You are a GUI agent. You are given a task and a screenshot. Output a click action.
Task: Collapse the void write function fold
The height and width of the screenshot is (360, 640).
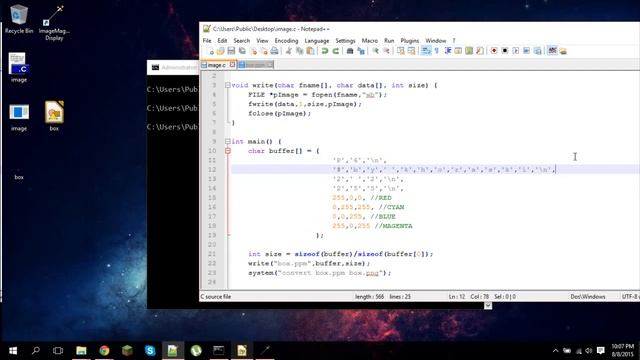(x=228, y=85)
